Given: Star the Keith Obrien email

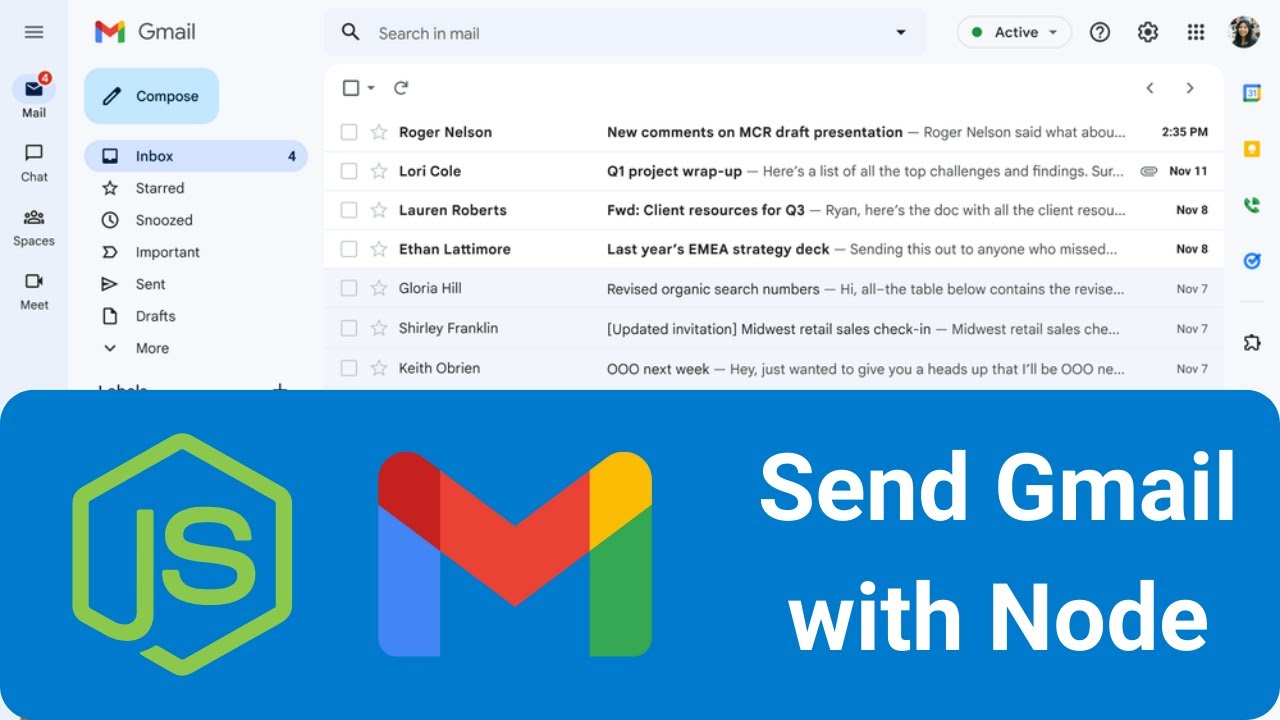Looking at the screenshot, I should click(379, 368).
